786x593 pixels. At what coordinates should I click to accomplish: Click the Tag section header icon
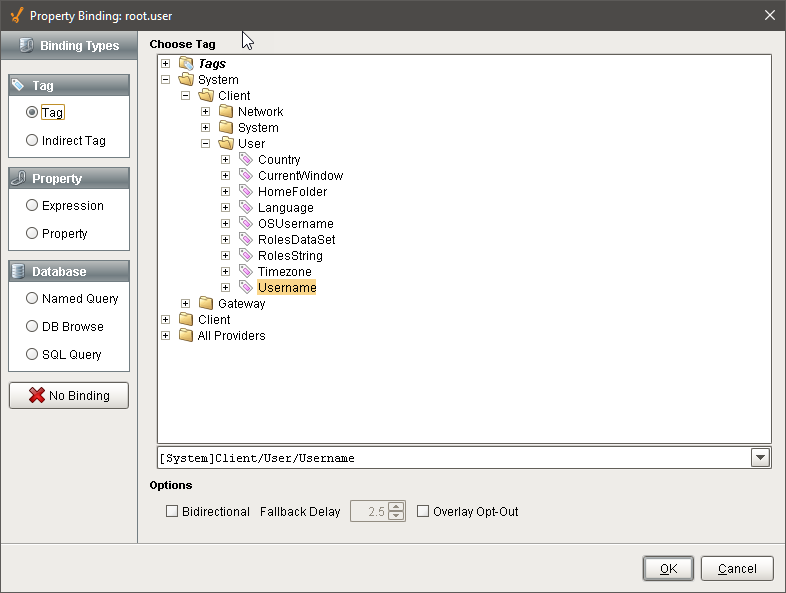point(18,85)
